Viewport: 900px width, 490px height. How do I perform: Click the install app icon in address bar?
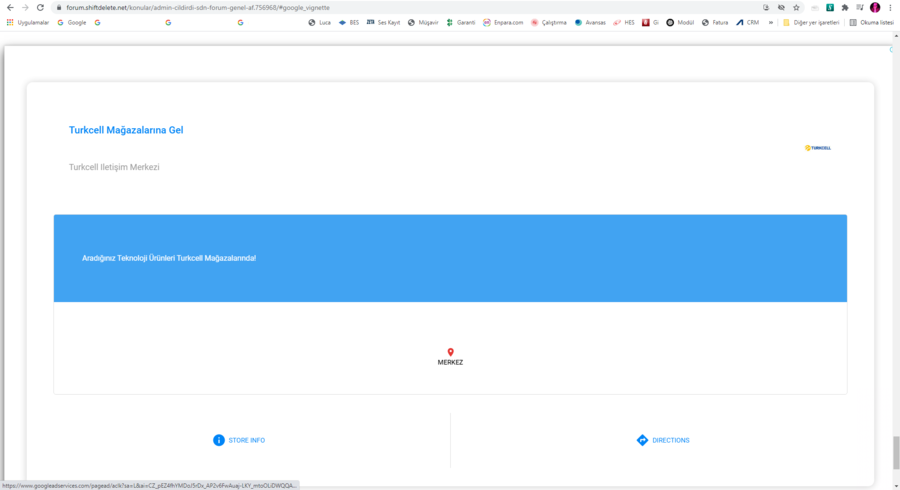[x=766, y=7]
